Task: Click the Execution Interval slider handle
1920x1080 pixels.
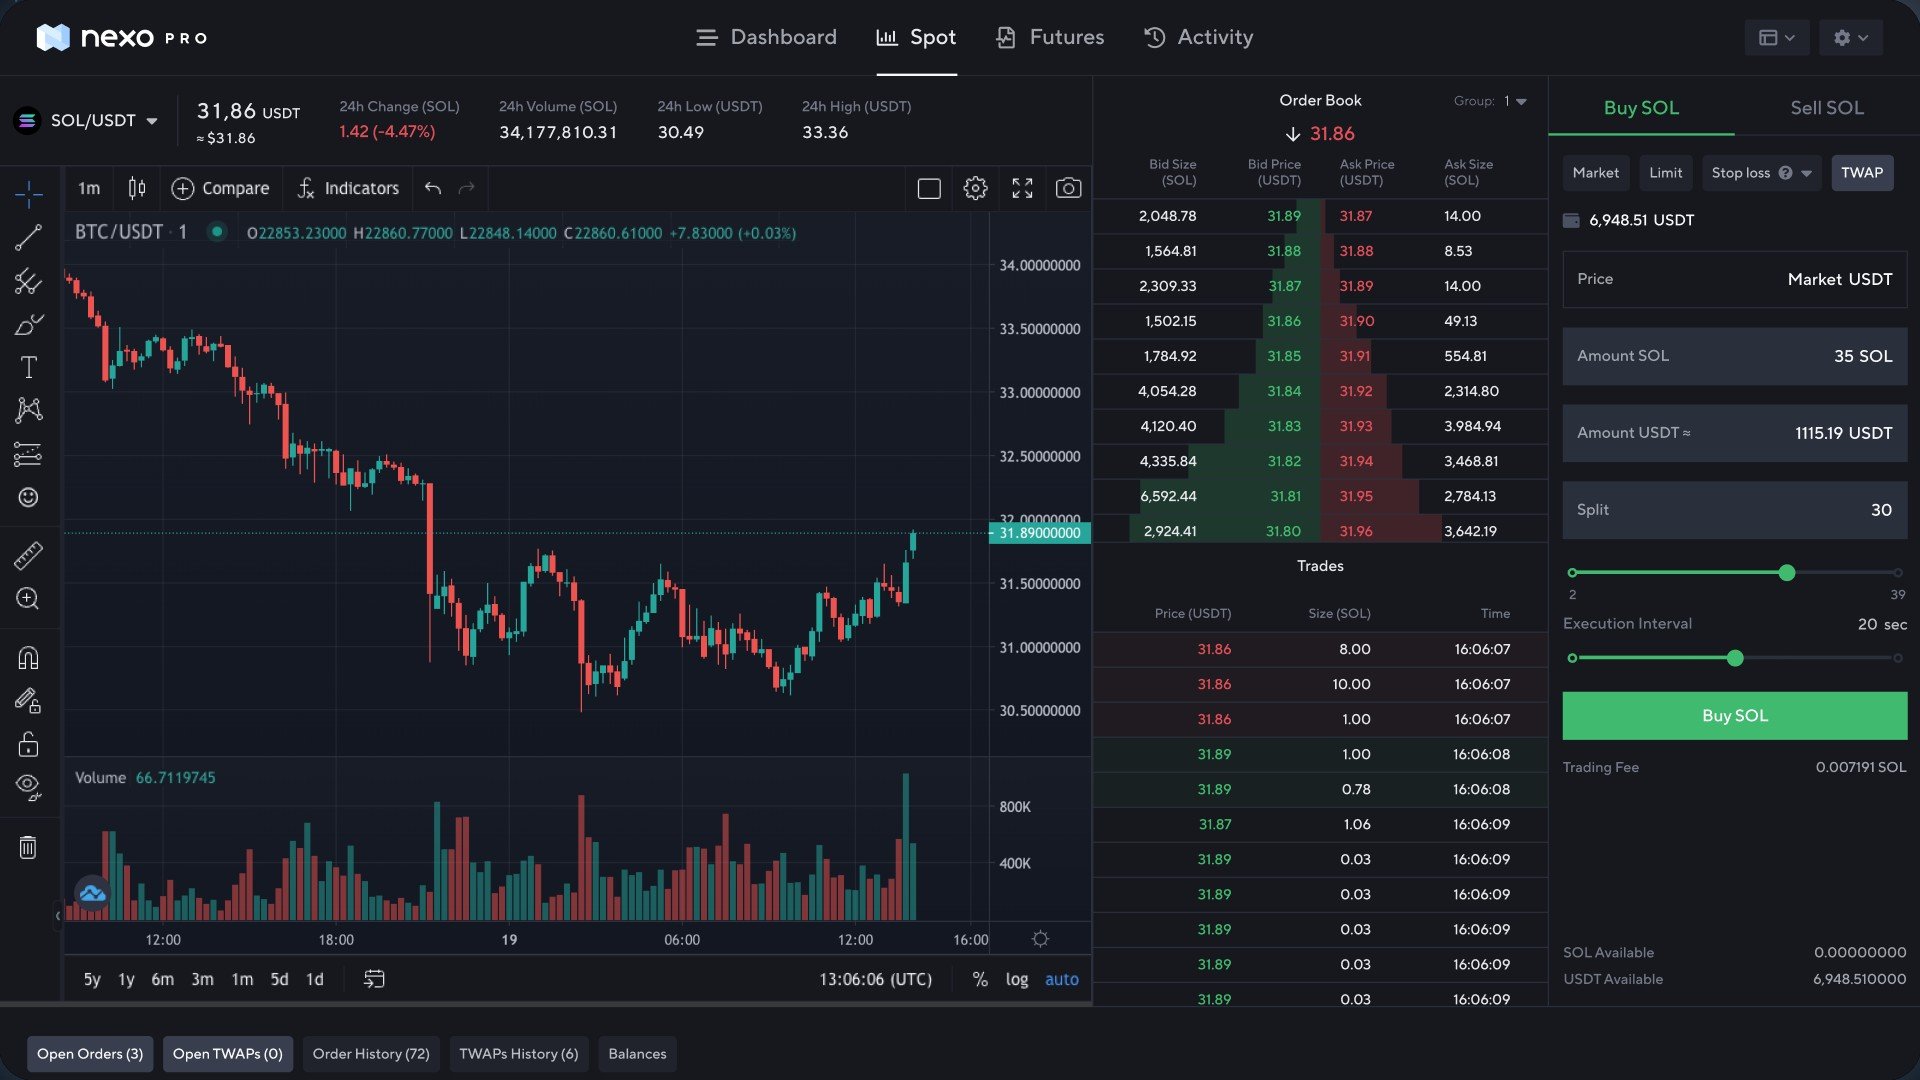Action: [1735, 658]
